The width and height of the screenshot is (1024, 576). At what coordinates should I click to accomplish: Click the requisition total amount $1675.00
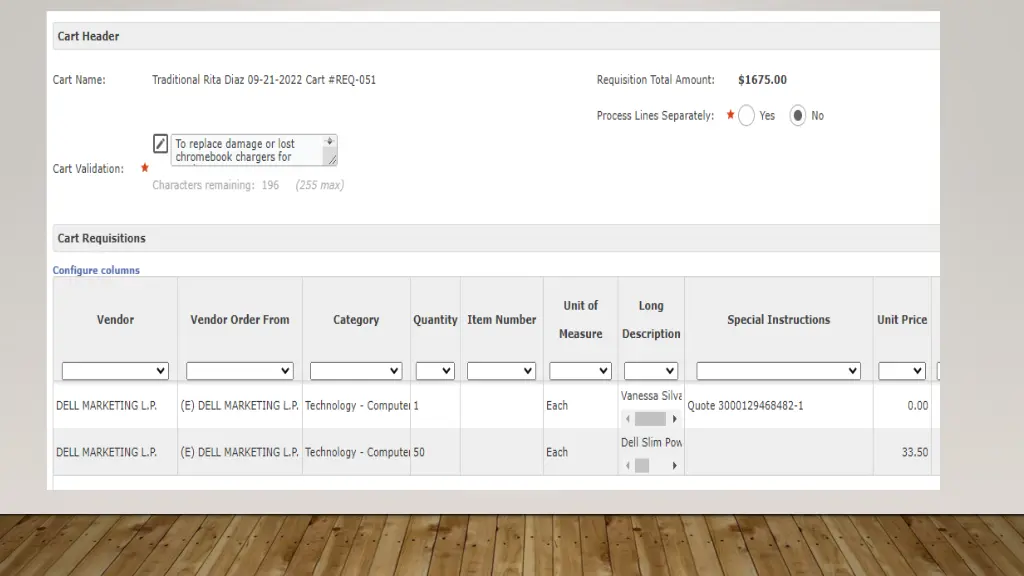[762, 80]
